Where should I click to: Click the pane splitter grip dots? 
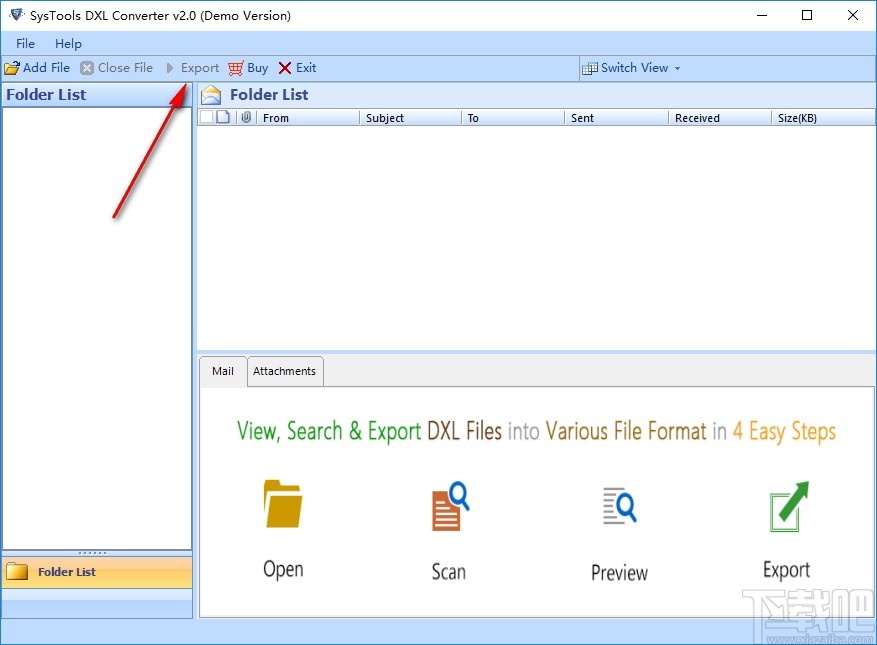92,553
